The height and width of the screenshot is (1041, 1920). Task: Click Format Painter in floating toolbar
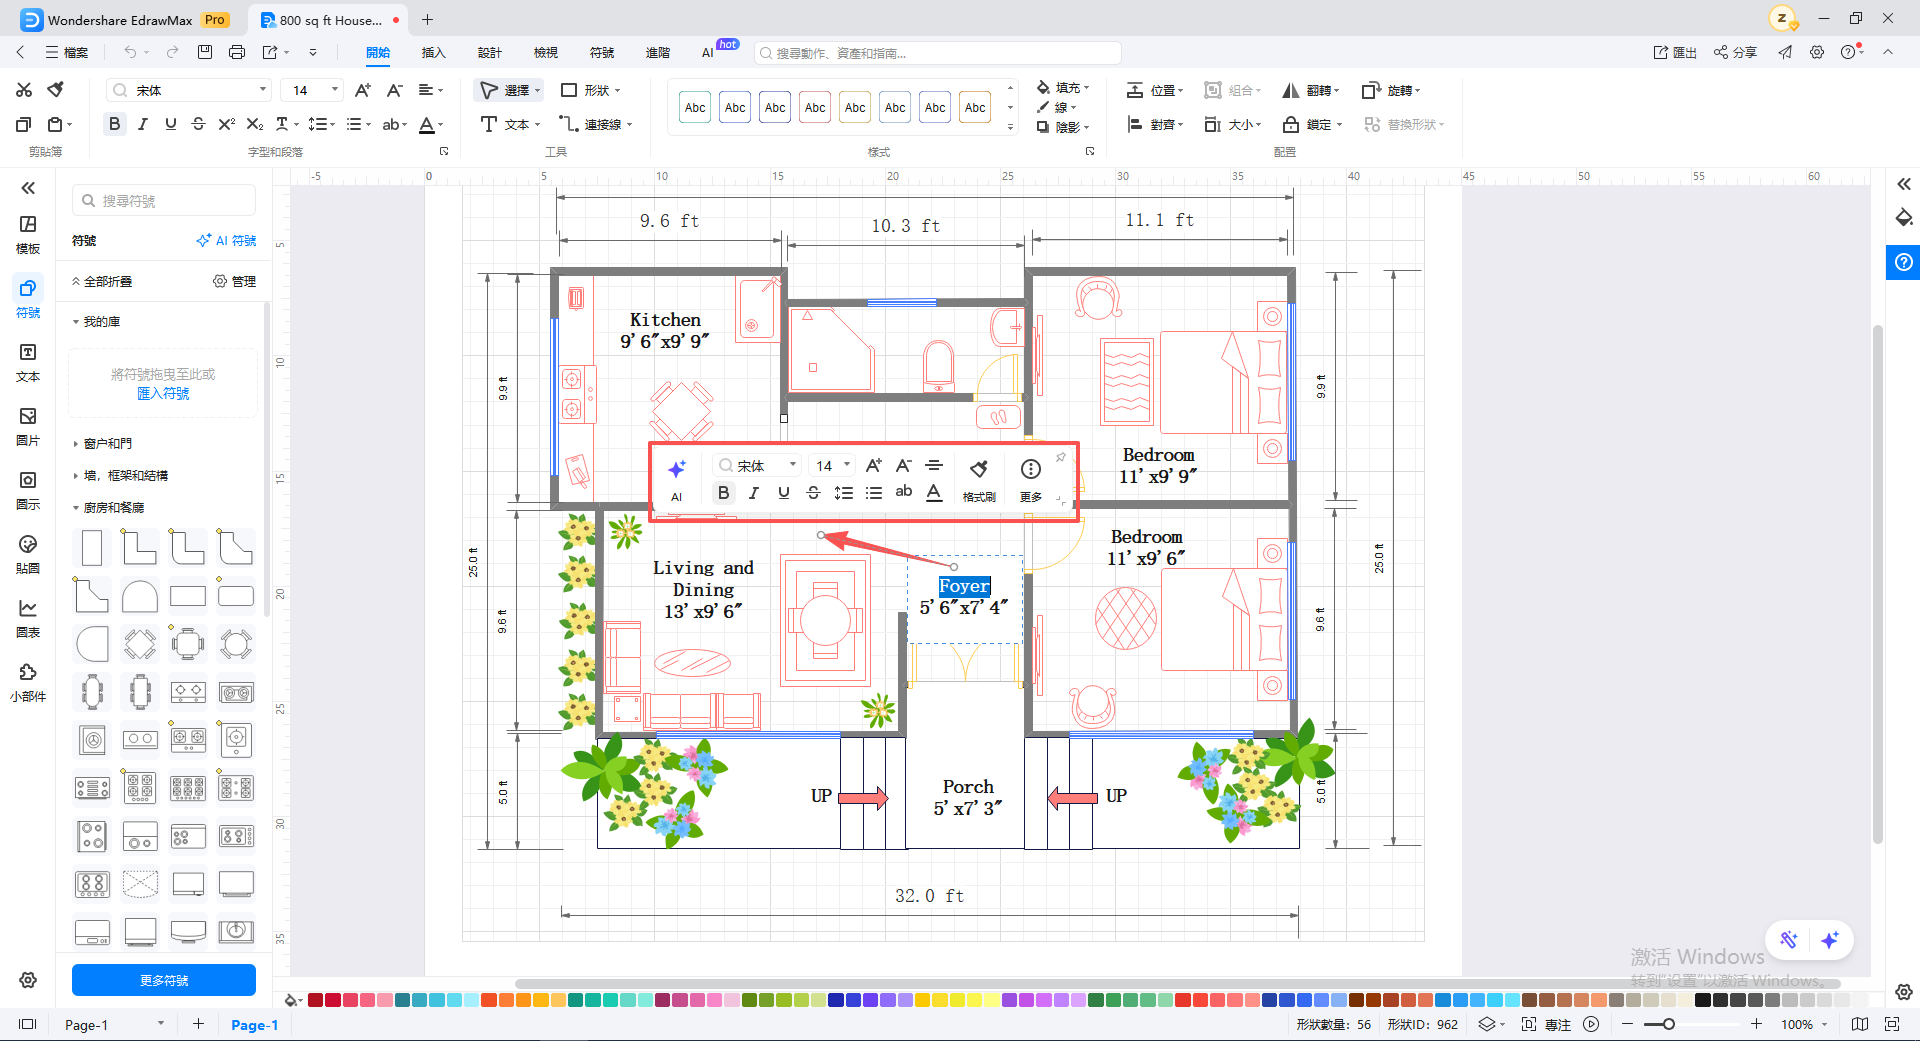pos(979,479)
